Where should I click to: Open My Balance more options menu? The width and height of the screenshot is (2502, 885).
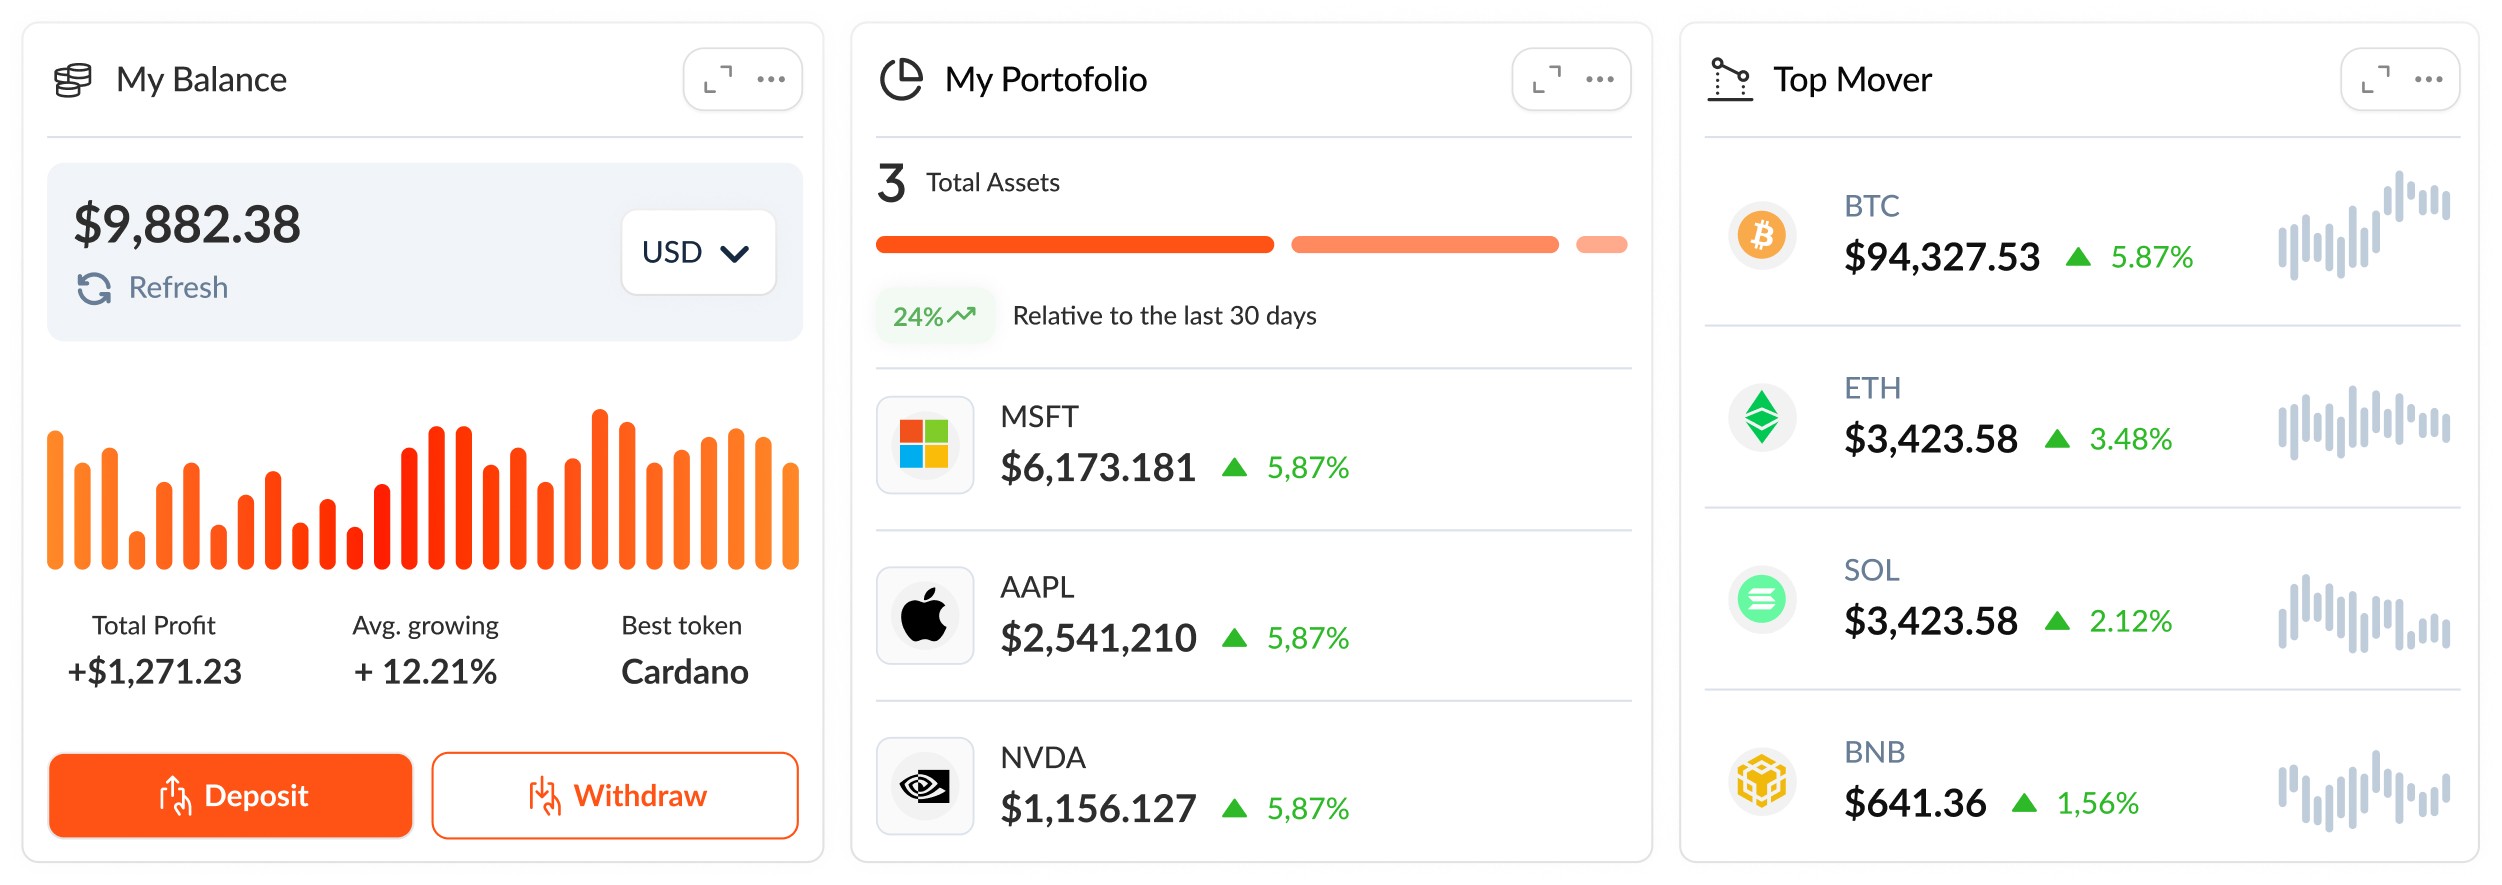[x=771, y=79]
